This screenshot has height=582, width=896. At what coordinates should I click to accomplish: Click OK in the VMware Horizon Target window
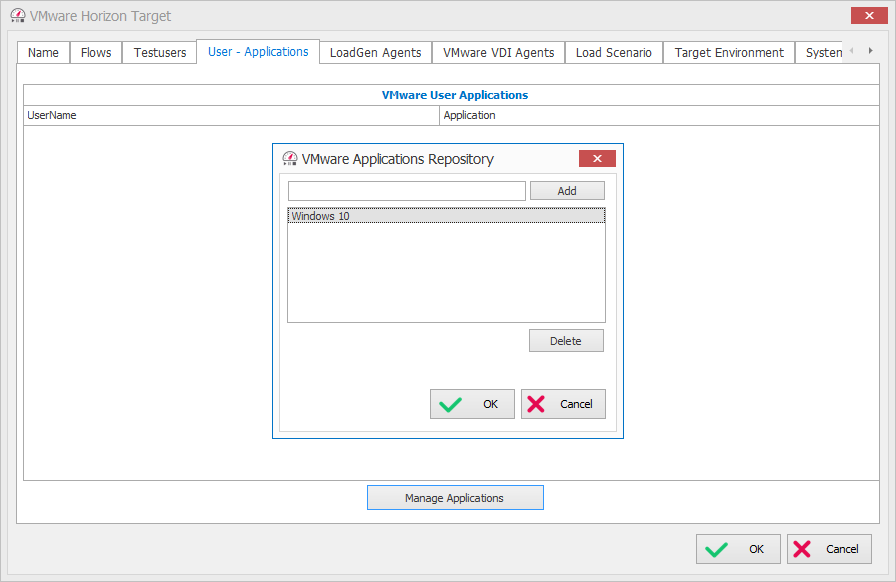[738, 549]
